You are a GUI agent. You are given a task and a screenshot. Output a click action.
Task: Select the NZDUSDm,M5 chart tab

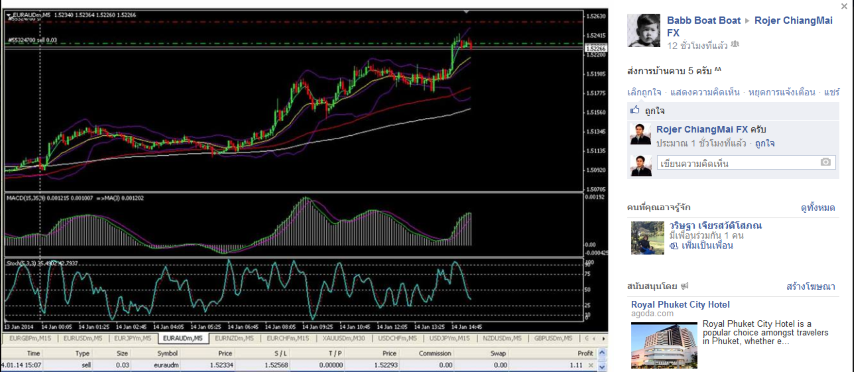pos(503,338)
